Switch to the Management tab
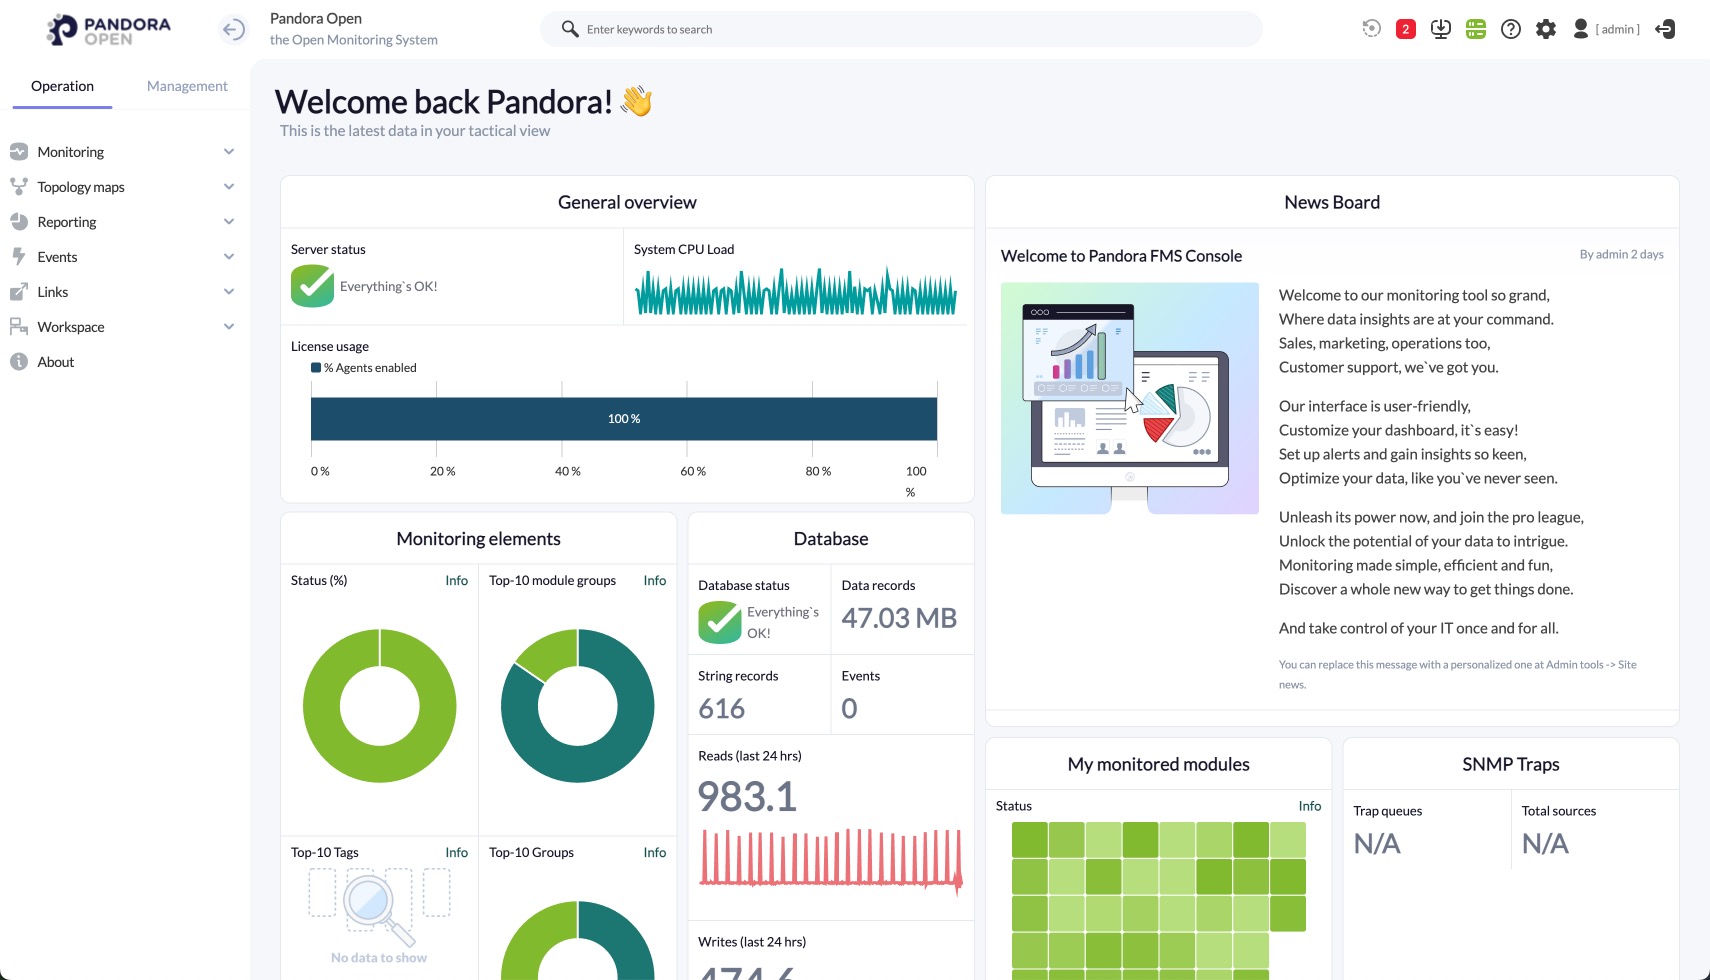Screen dimensions: 1710x980 [x=186, y=86]
